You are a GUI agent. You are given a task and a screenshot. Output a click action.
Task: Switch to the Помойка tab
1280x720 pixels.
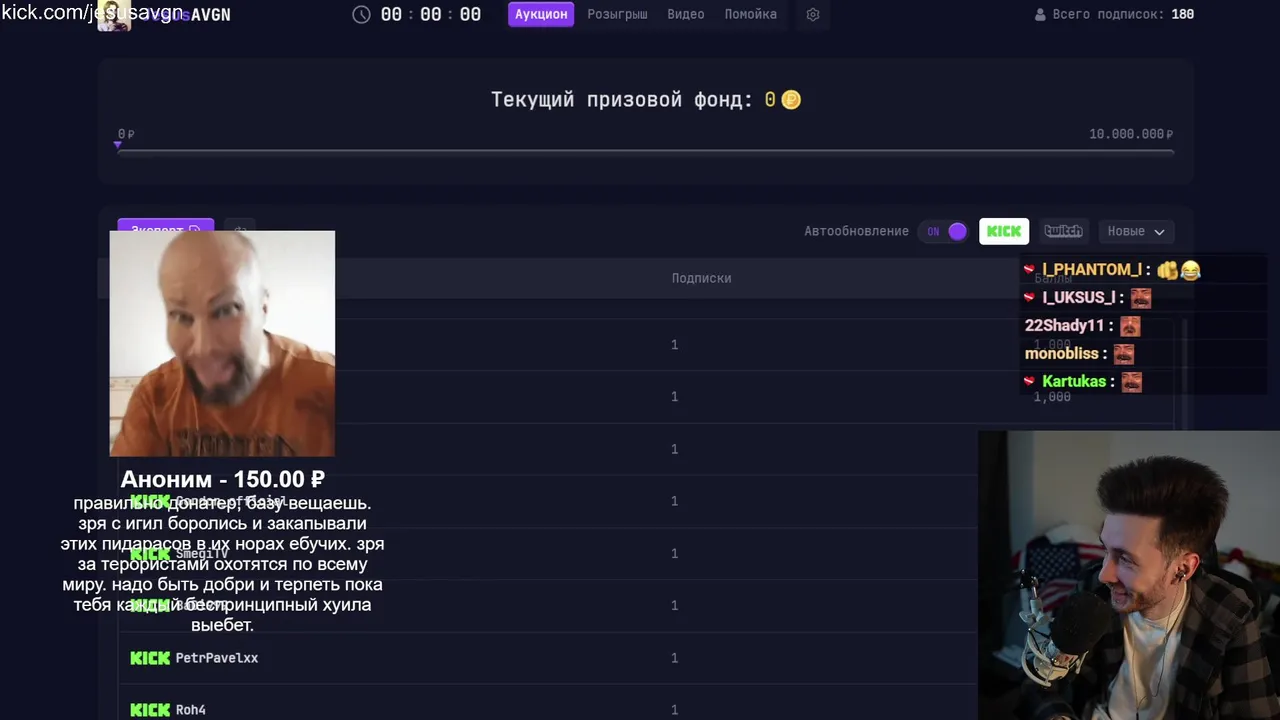751,14
